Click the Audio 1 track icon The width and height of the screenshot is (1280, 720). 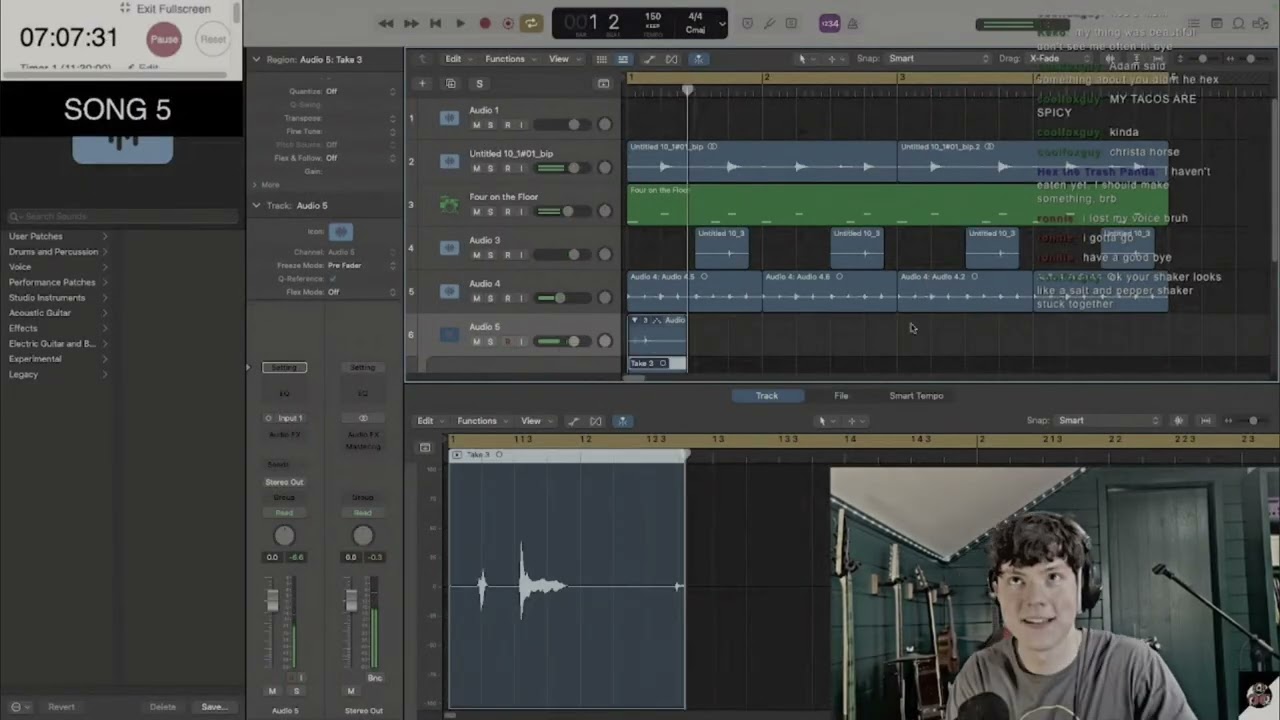pyautogui.click(x=450, y=118)
